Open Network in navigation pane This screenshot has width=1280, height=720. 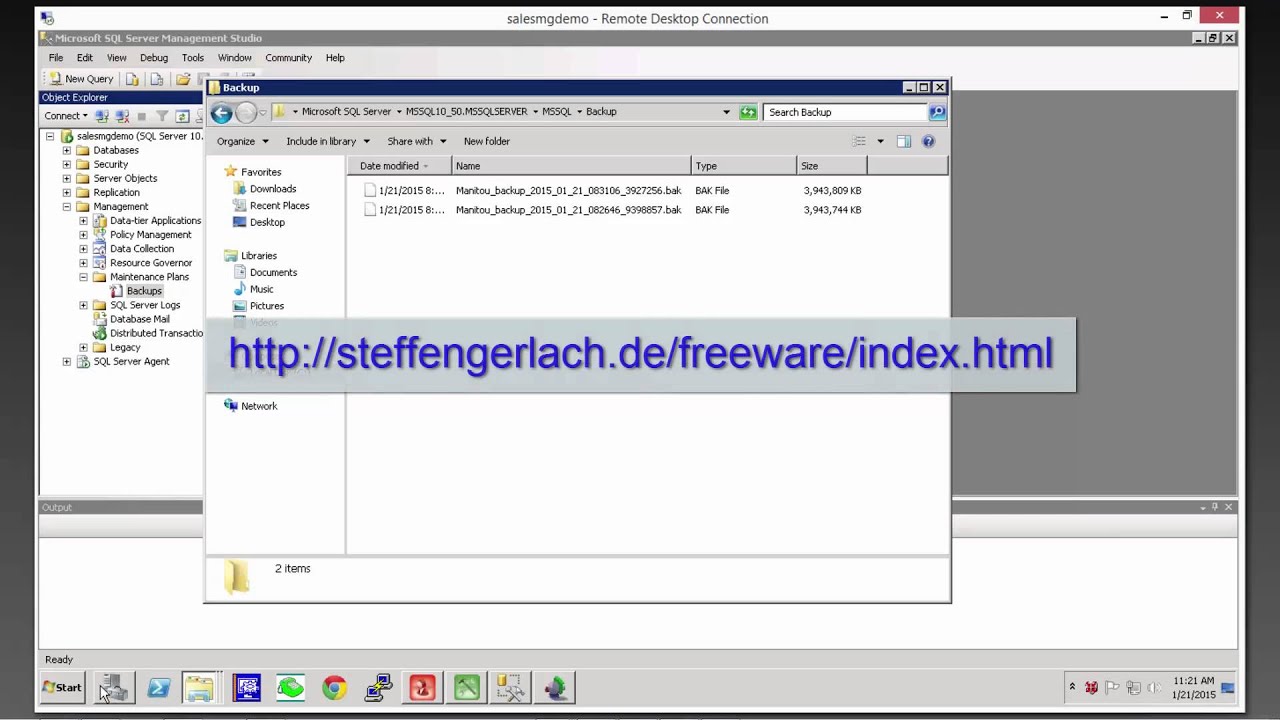[x=259, y=406]
